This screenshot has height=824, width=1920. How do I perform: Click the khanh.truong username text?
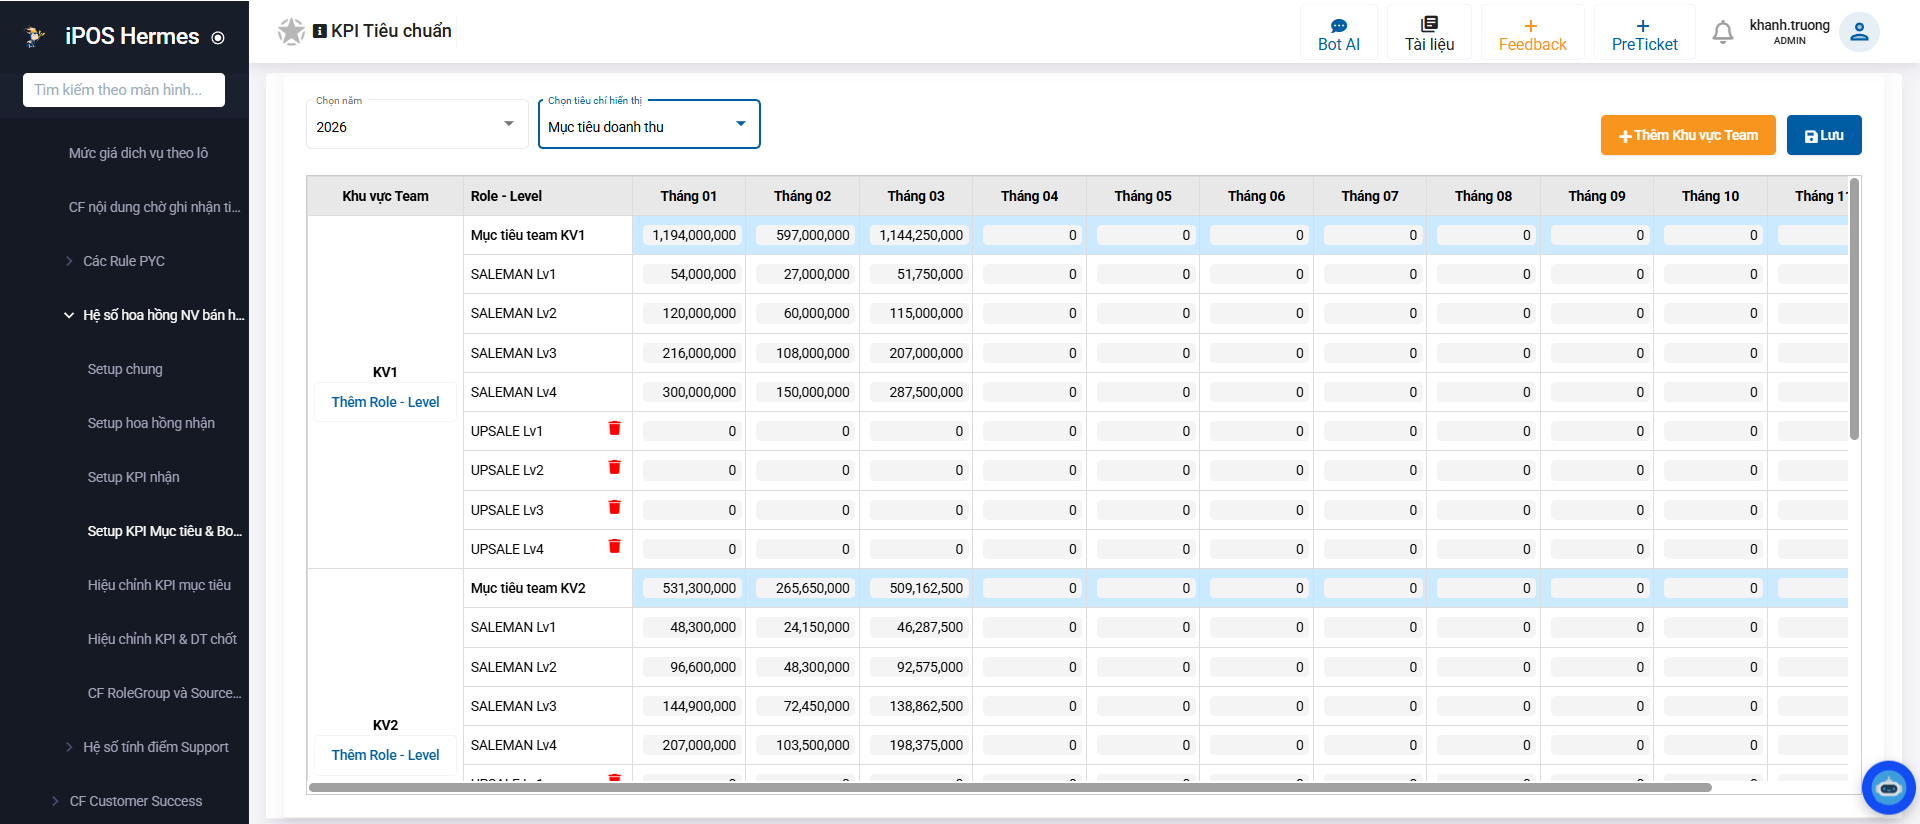coord(1789,25)
